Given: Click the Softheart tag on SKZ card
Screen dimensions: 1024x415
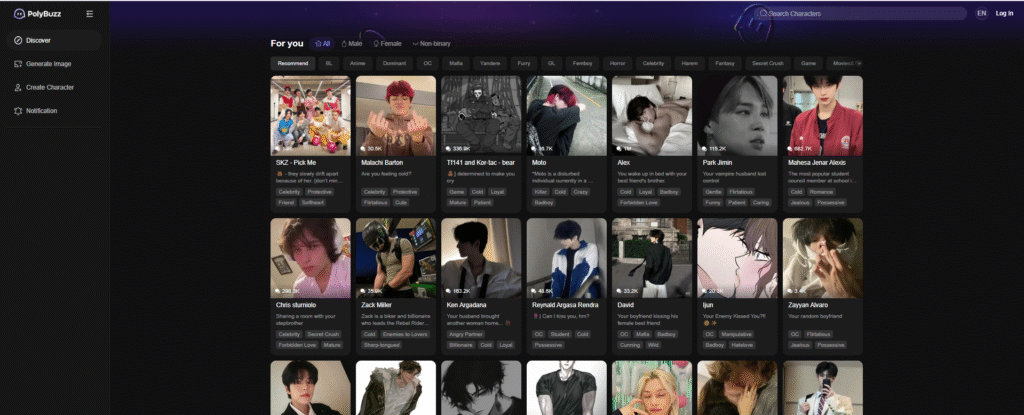Looking at the screenshot, I should (313, 203).
